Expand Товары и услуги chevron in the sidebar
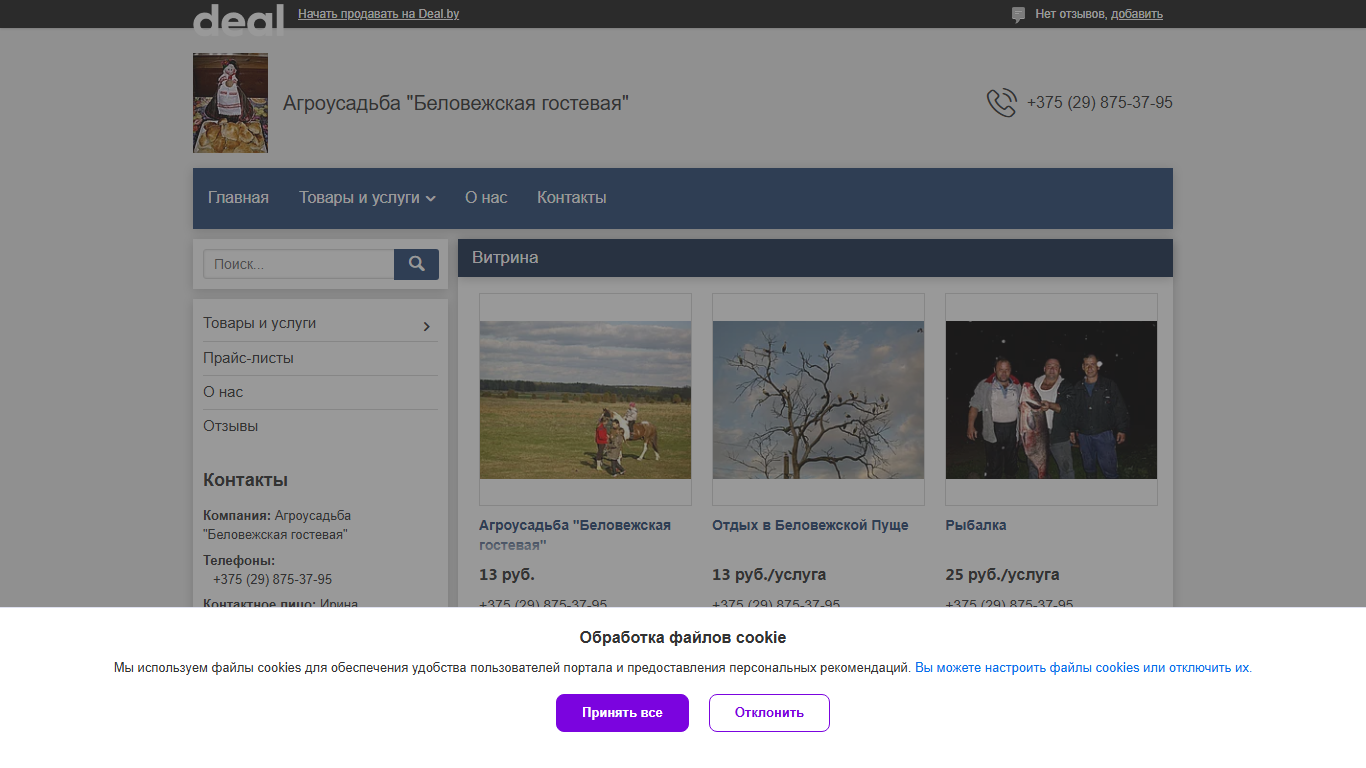The image size is (1366, 768). (427, 326)
